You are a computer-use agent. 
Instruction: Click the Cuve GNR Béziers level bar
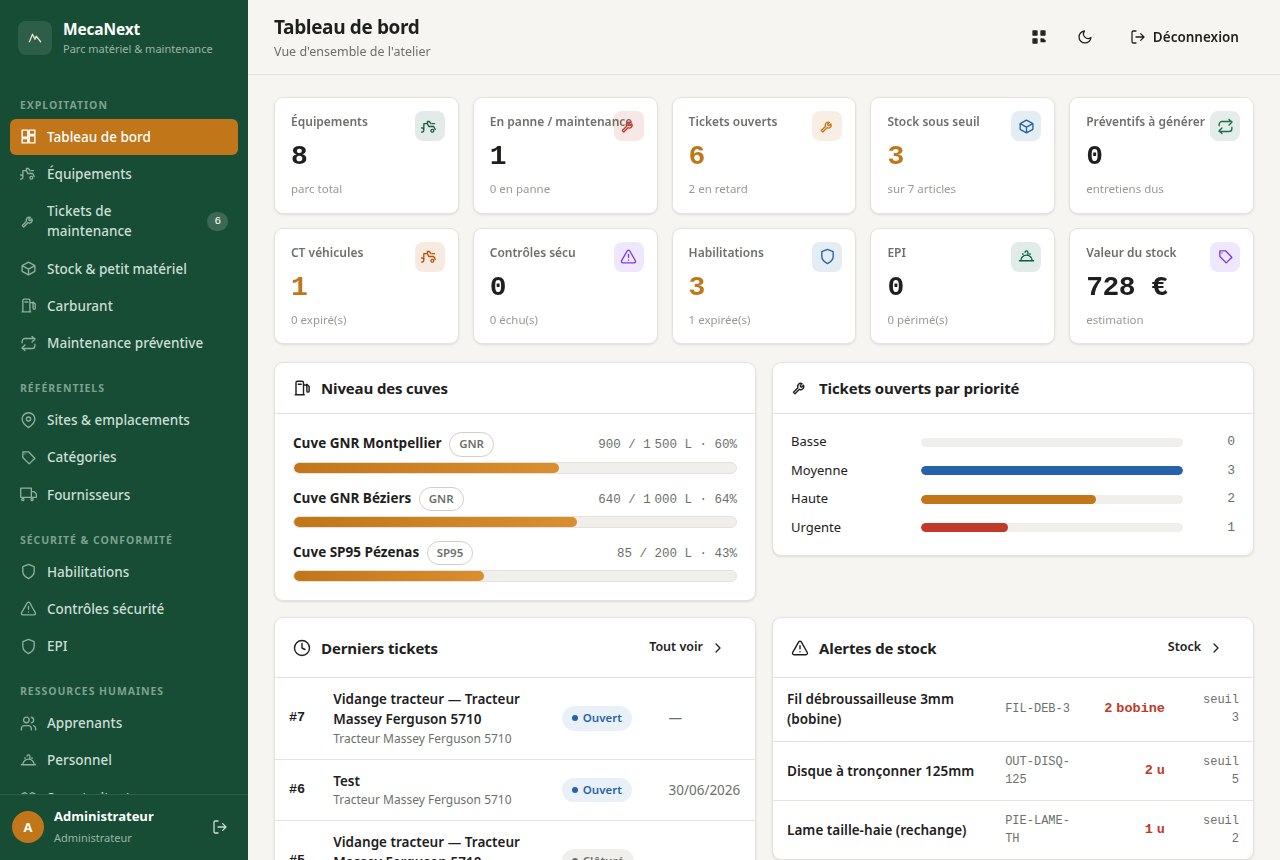515,522
